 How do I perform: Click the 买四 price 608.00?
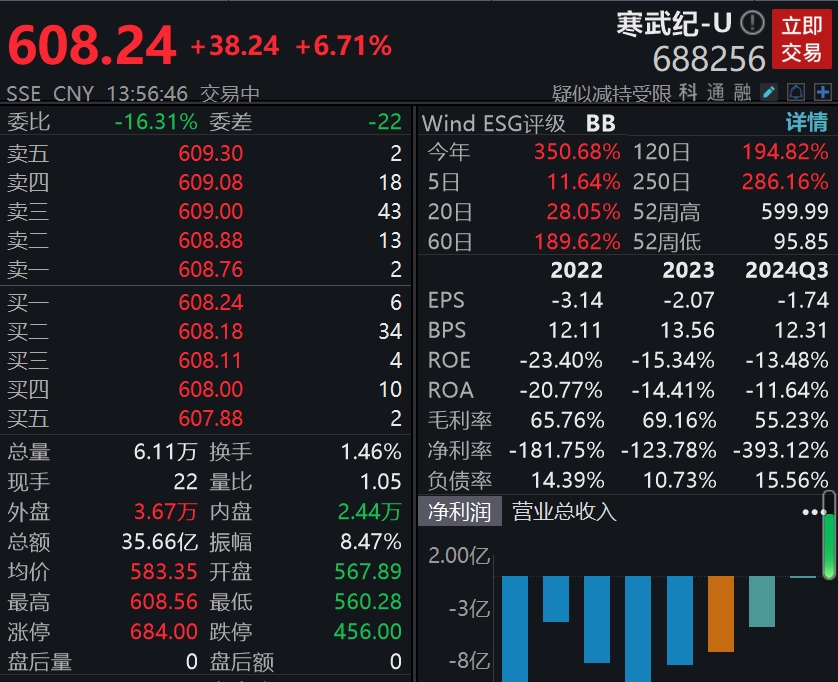211,389
